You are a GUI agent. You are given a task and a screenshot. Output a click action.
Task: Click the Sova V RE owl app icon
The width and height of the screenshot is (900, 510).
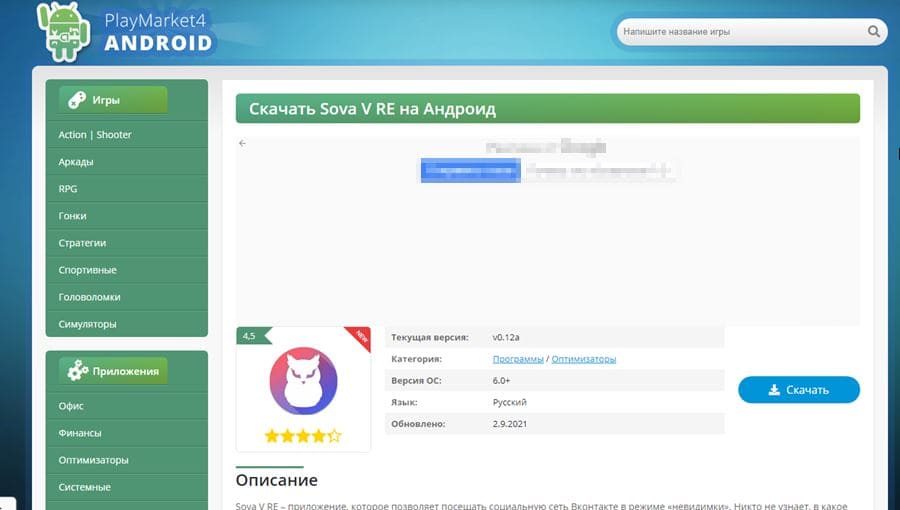(304, 380)
